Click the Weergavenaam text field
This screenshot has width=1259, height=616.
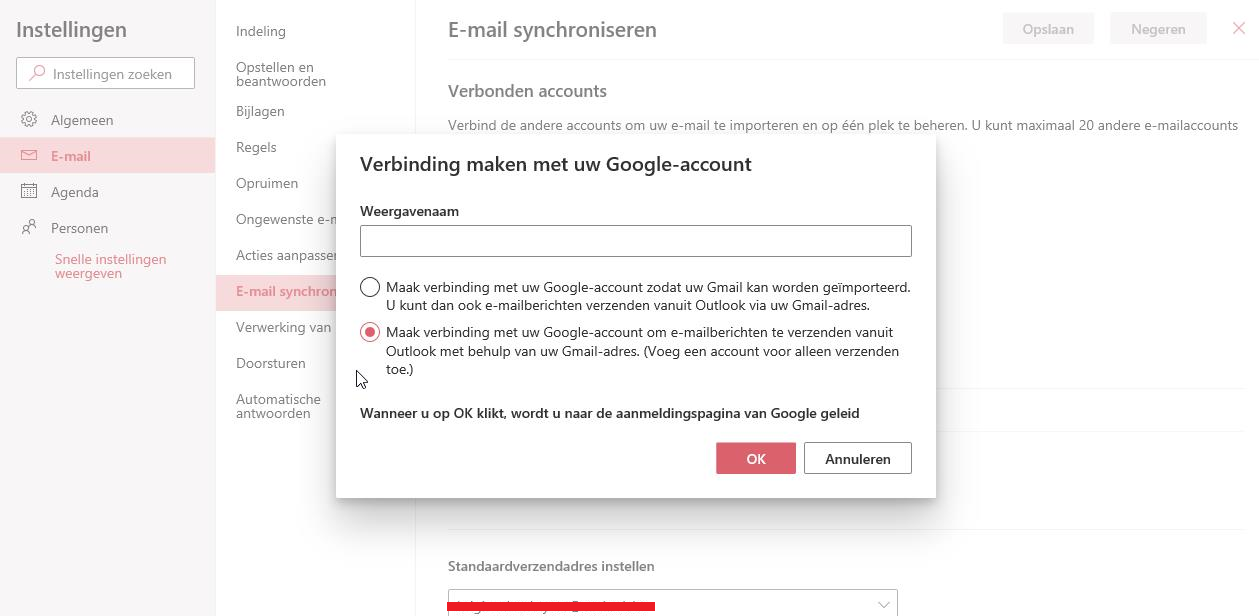(635, 241)
